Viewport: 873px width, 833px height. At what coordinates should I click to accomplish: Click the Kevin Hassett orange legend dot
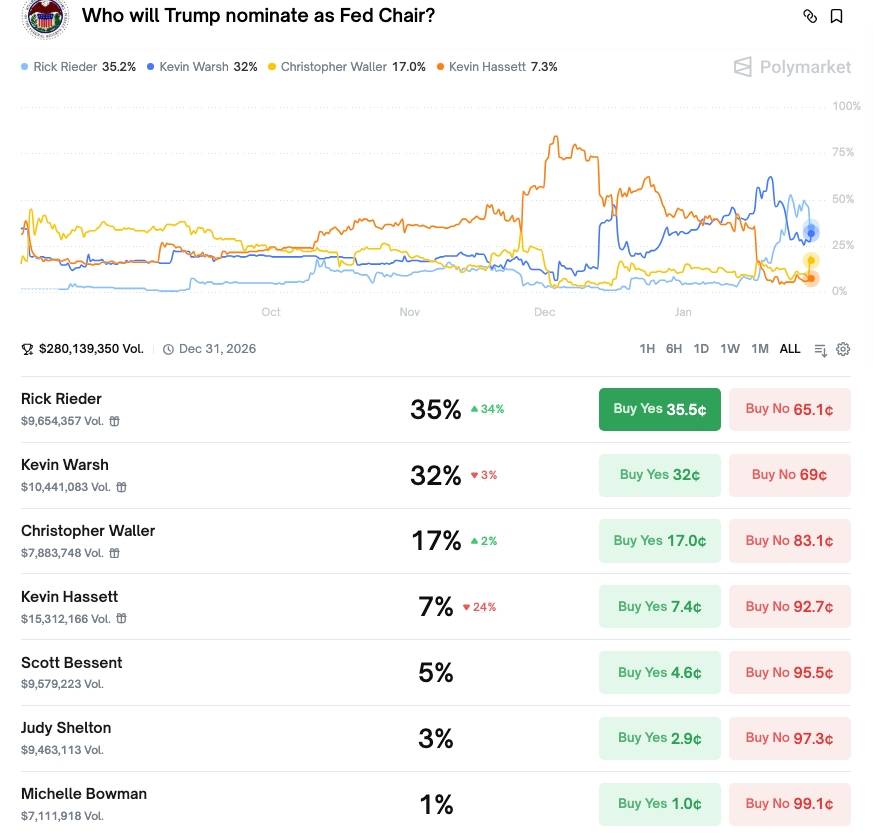[x=441, y=67]
